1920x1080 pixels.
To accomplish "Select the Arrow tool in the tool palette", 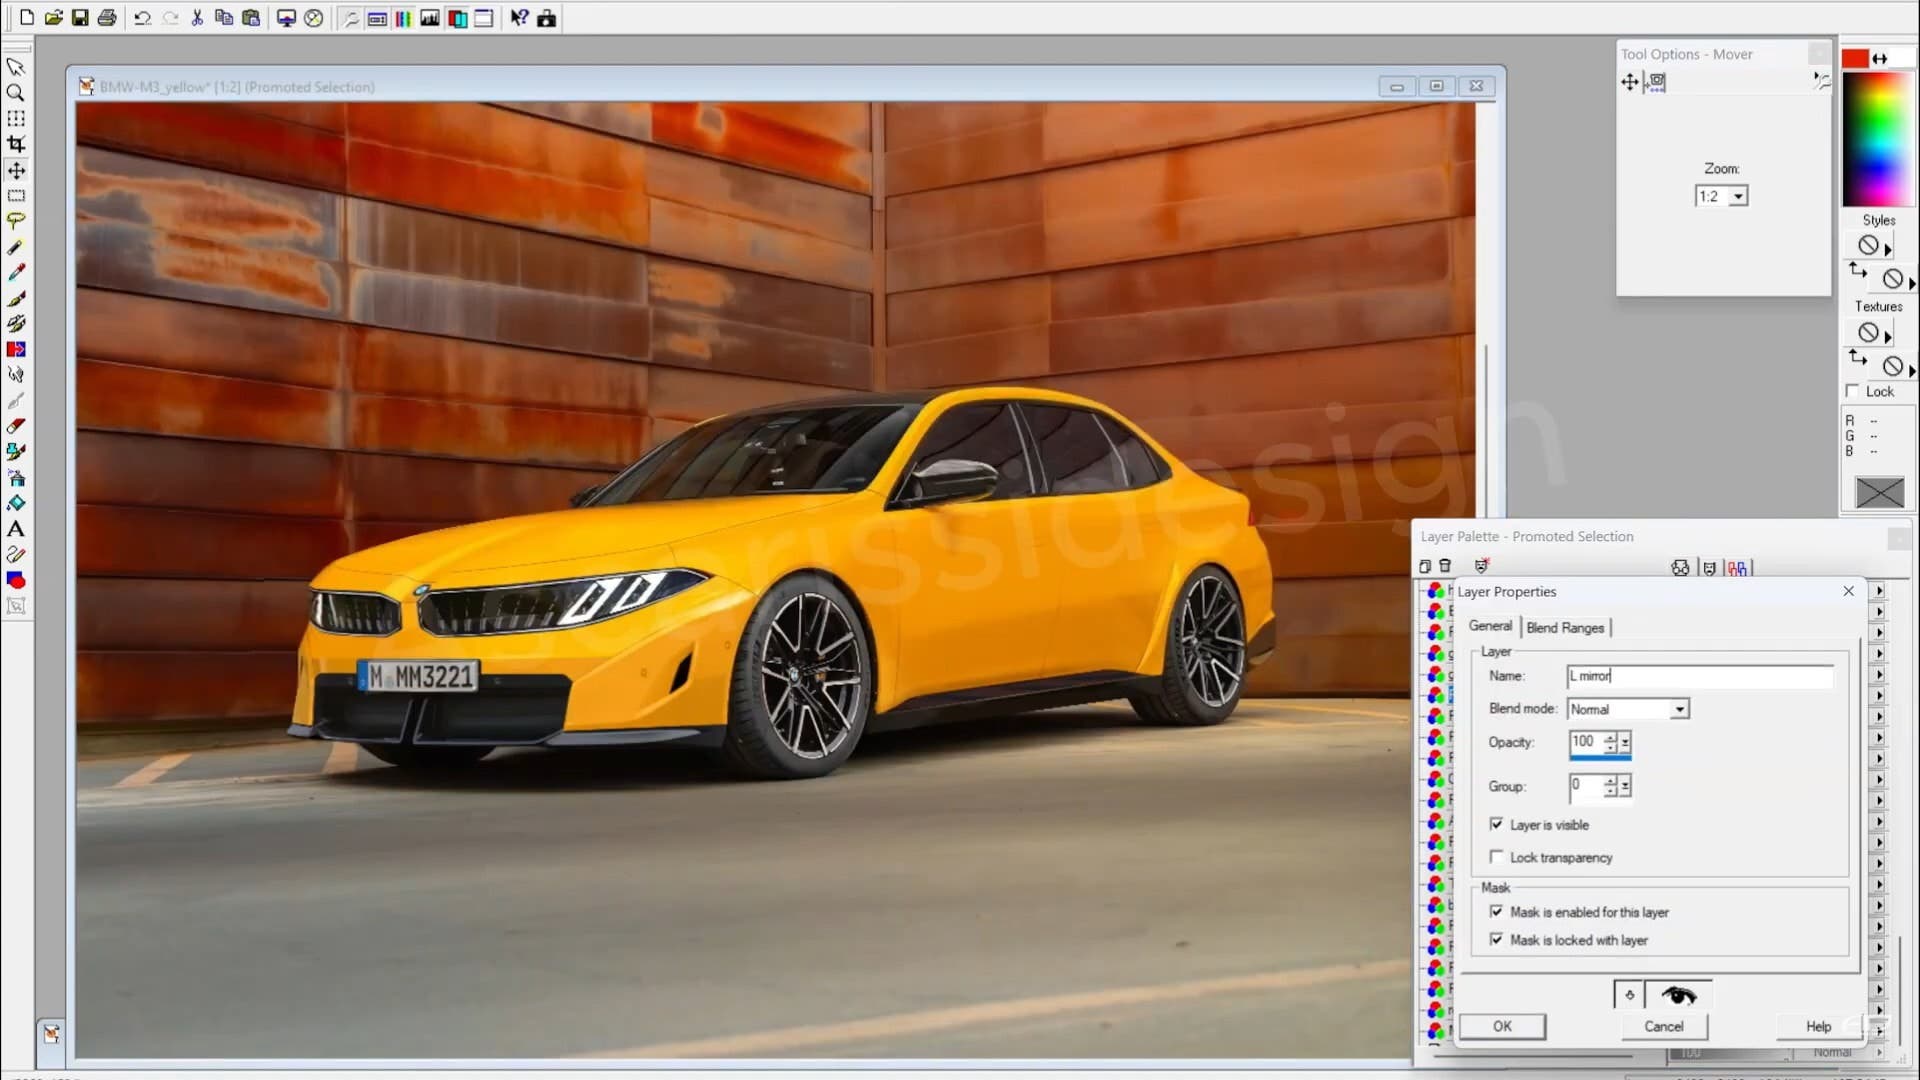I will point(16,67).
